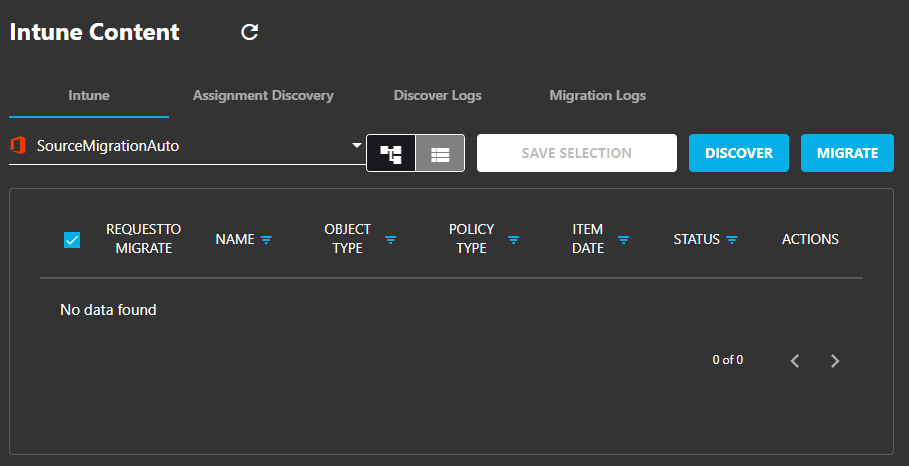Open the POLICY TYPE column filter
This screenshot has height=466, width=909.
pos(514,239)
